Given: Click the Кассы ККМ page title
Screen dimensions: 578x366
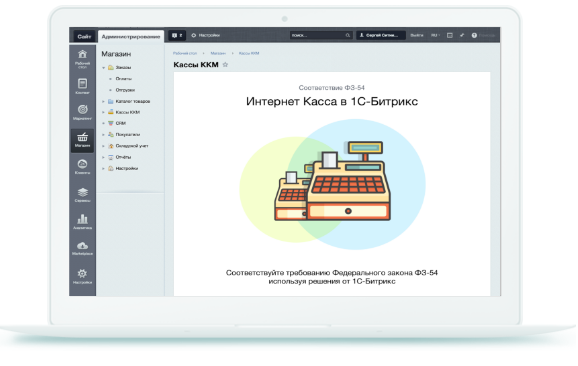Looking at the screenshot, I should pyautogui.click(x=196, y=65).
